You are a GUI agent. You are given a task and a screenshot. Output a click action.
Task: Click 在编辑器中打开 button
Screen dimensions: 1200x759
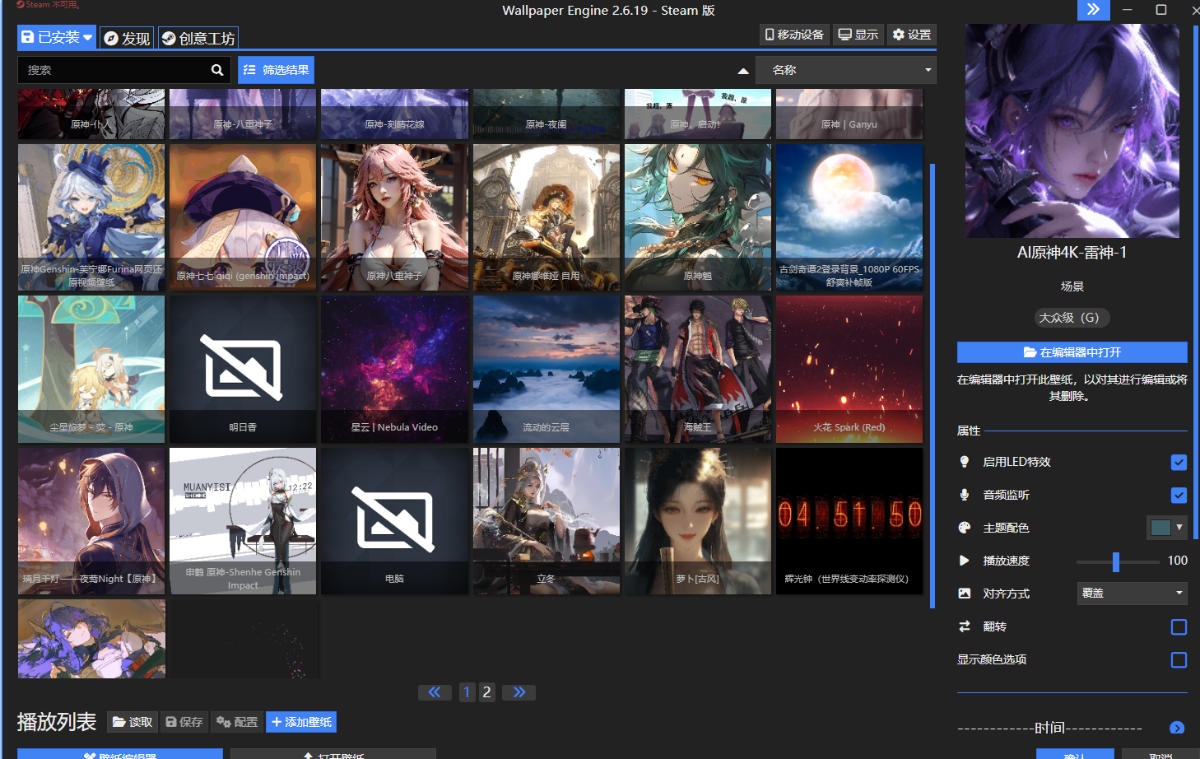coord(1072,352)
